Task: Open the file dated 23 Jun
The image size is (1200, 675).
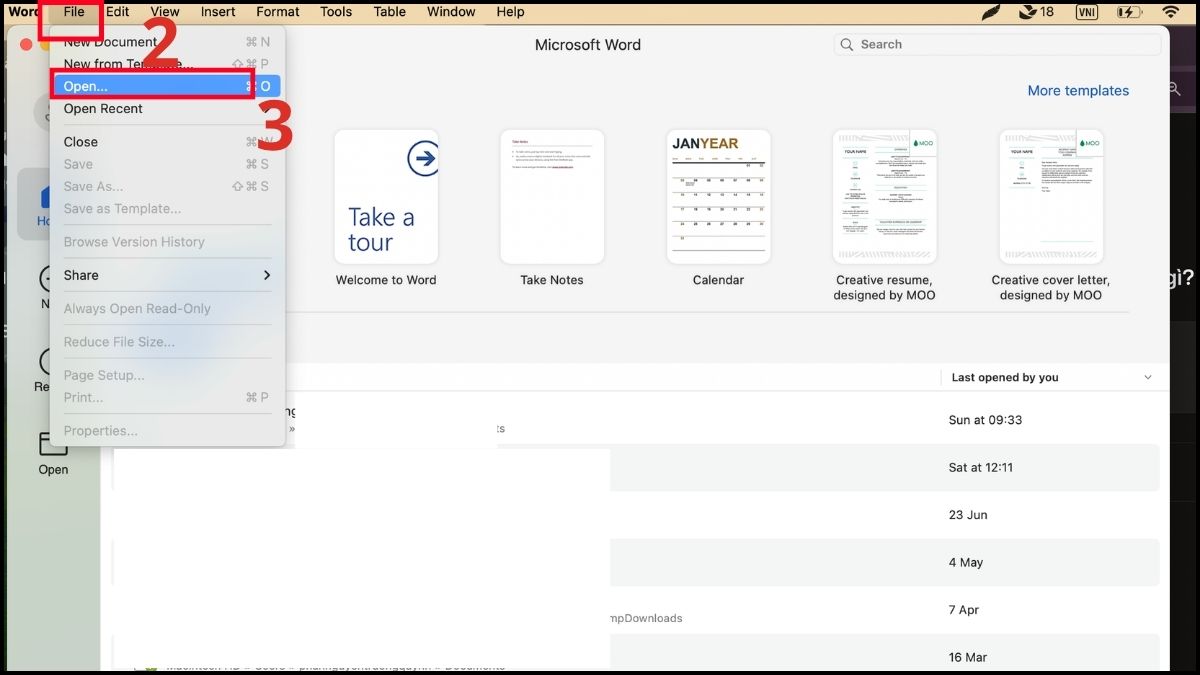Action: [x=635, y=515]
